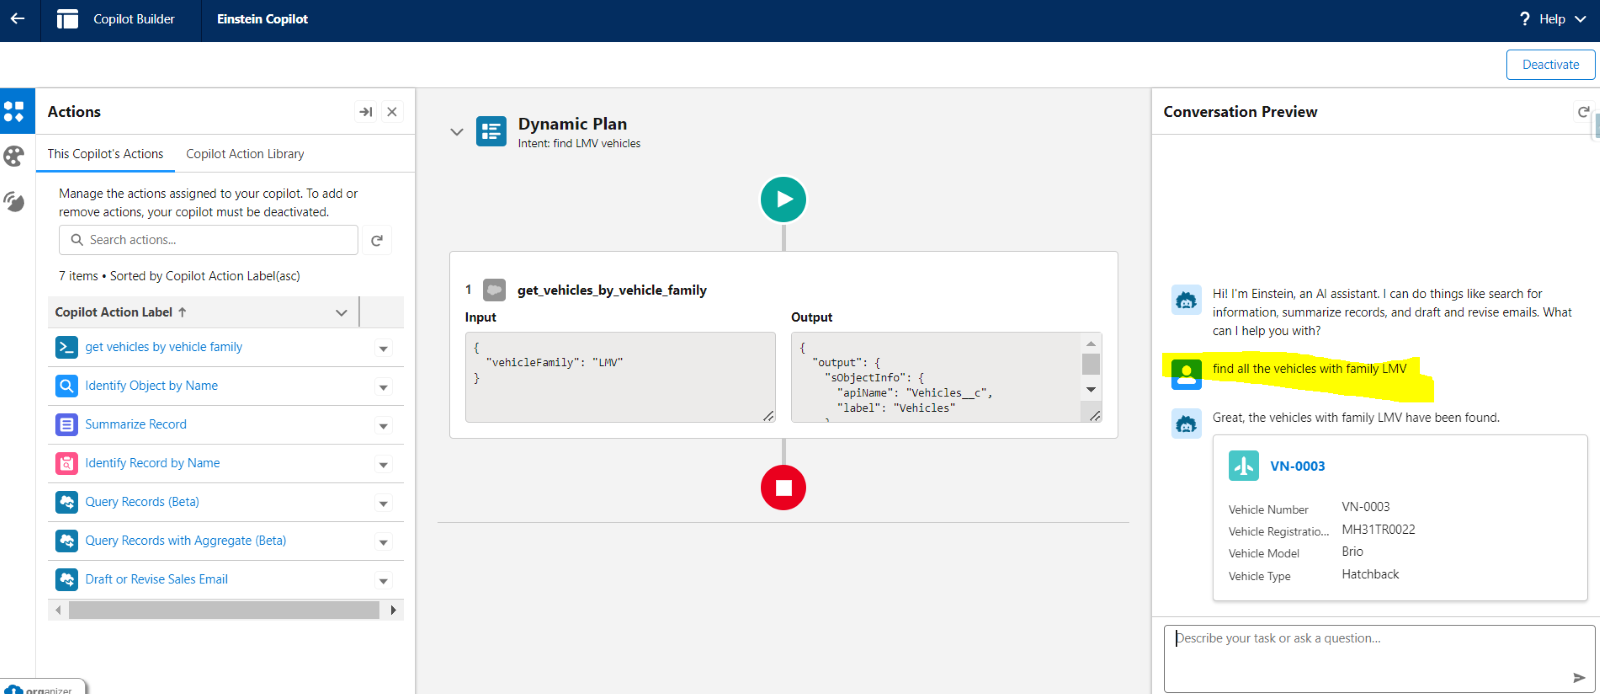Open dropdown for Summarize Record action
Image resolution: width=1600 pixels, height=694 pixels.
383,426
